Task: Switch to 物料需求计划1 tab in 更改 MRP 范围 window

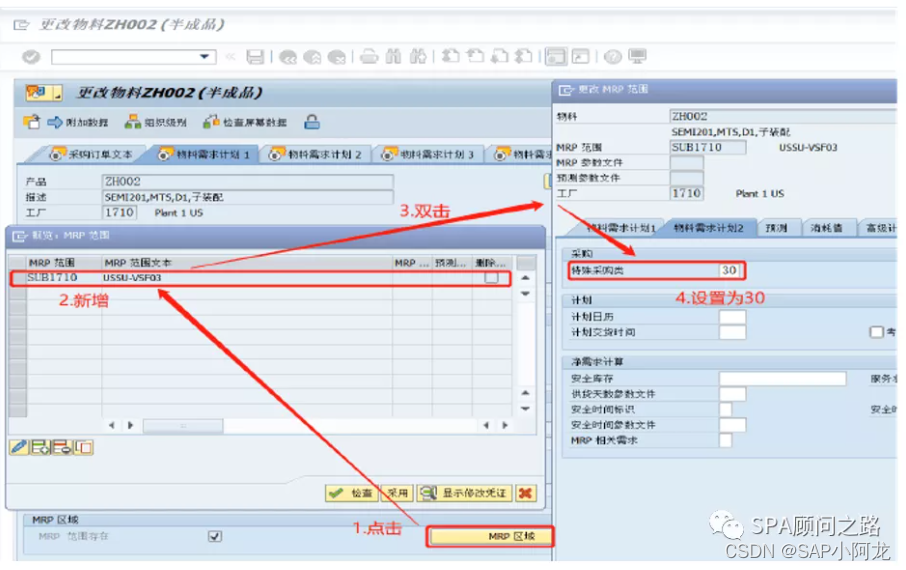Action: [x=621, y=228]
